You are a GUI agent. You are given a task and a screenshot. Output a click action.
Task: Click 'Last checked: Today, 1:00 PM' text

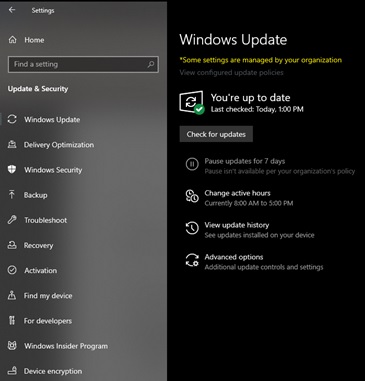click(257, 109)
